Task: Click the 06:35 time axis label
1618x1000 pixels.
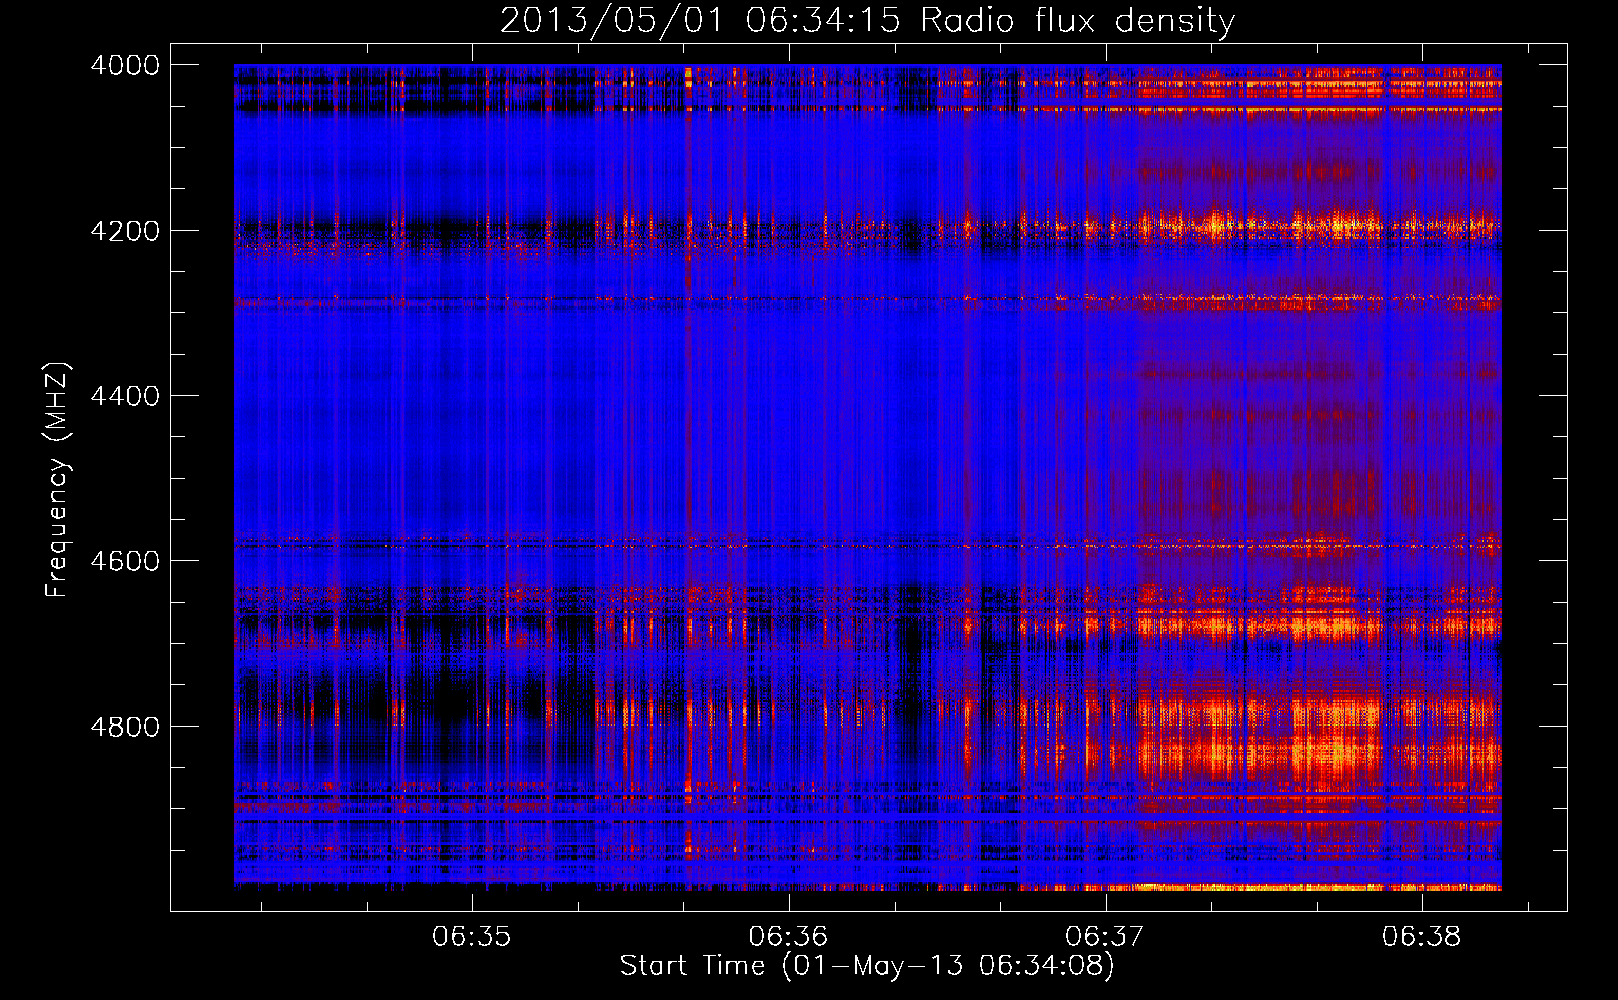Action: click(471, 937)
